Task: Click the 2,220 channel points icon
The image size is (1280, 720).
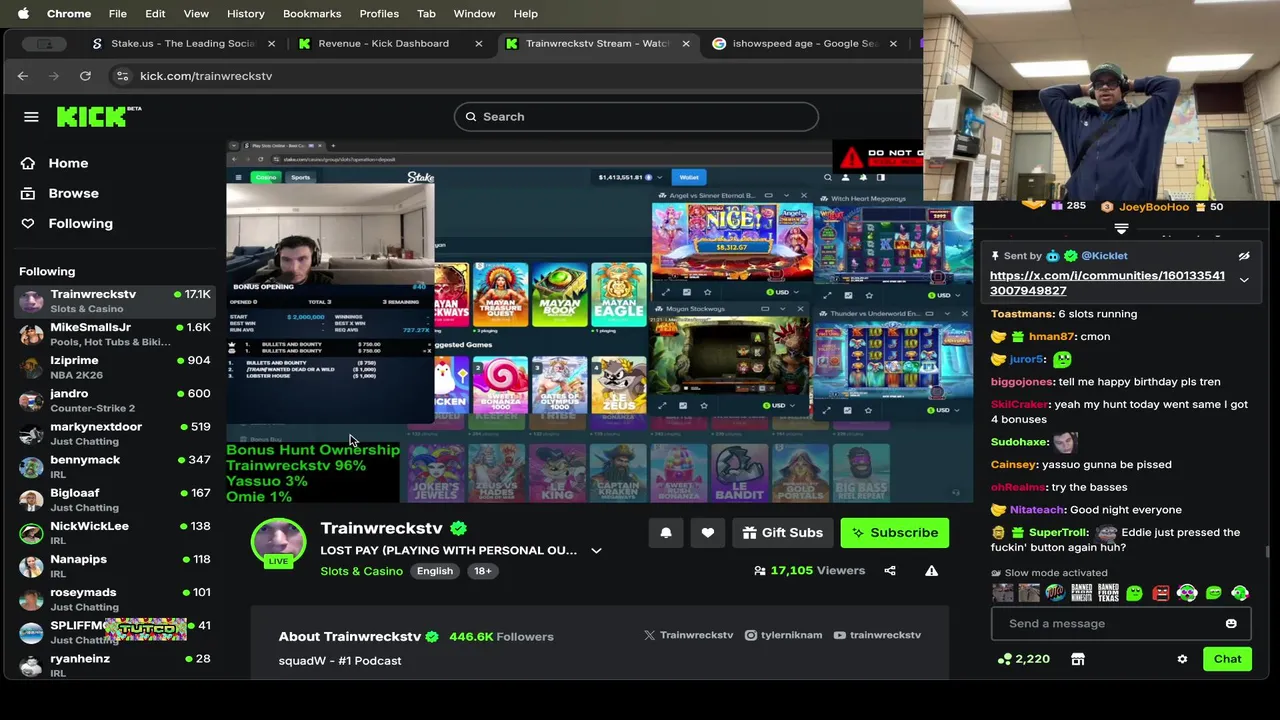Action: (x=1005, y=659)
